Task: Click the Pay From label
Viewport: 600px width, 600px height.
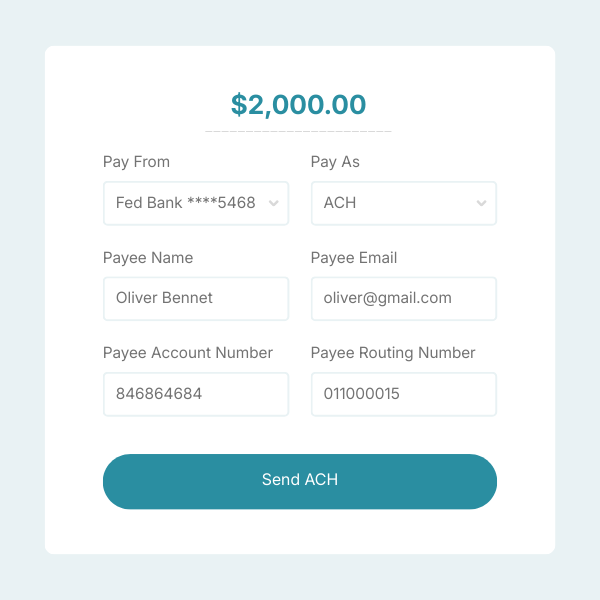Action: pyautogui.click(x=136, y=162)
